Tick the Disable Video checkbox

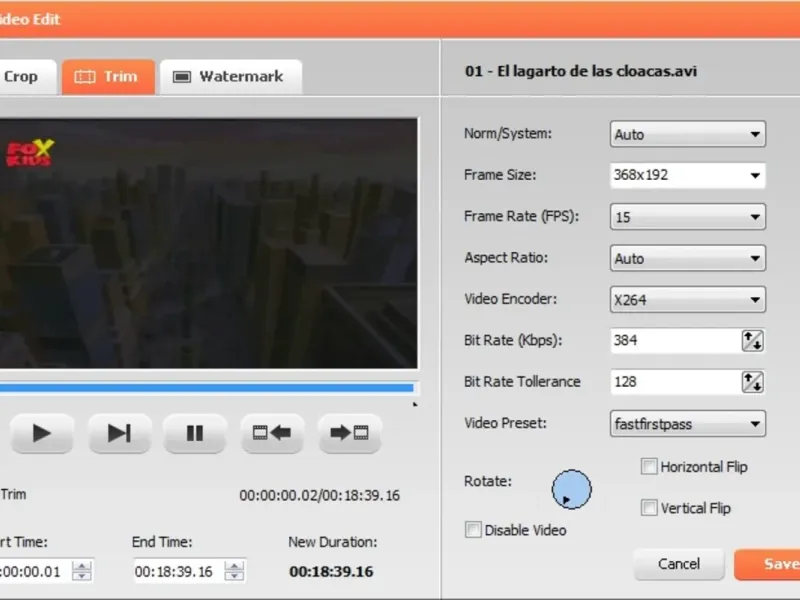click(473, 530)
